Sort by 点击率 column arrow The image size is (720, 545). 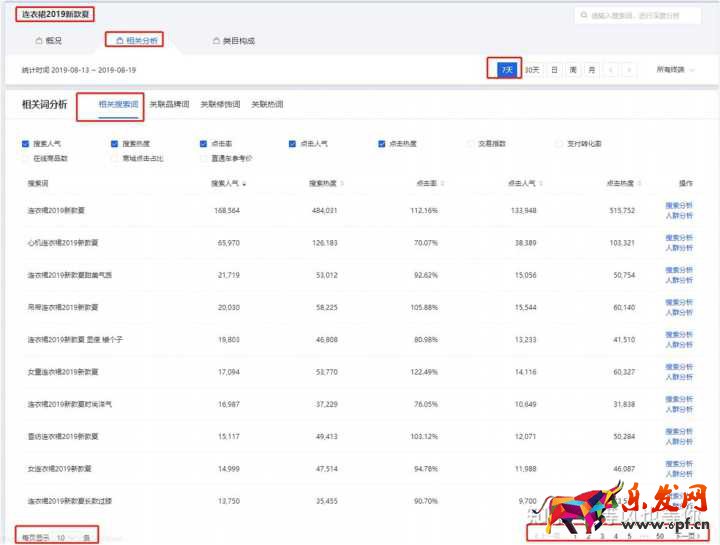(x=441, y=184)
